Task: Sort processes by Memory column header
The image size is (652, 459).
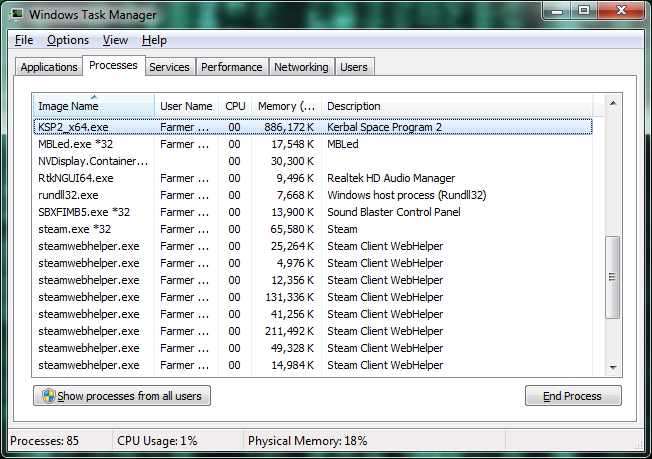Action: pyautogui.click(x=286, y=106)
